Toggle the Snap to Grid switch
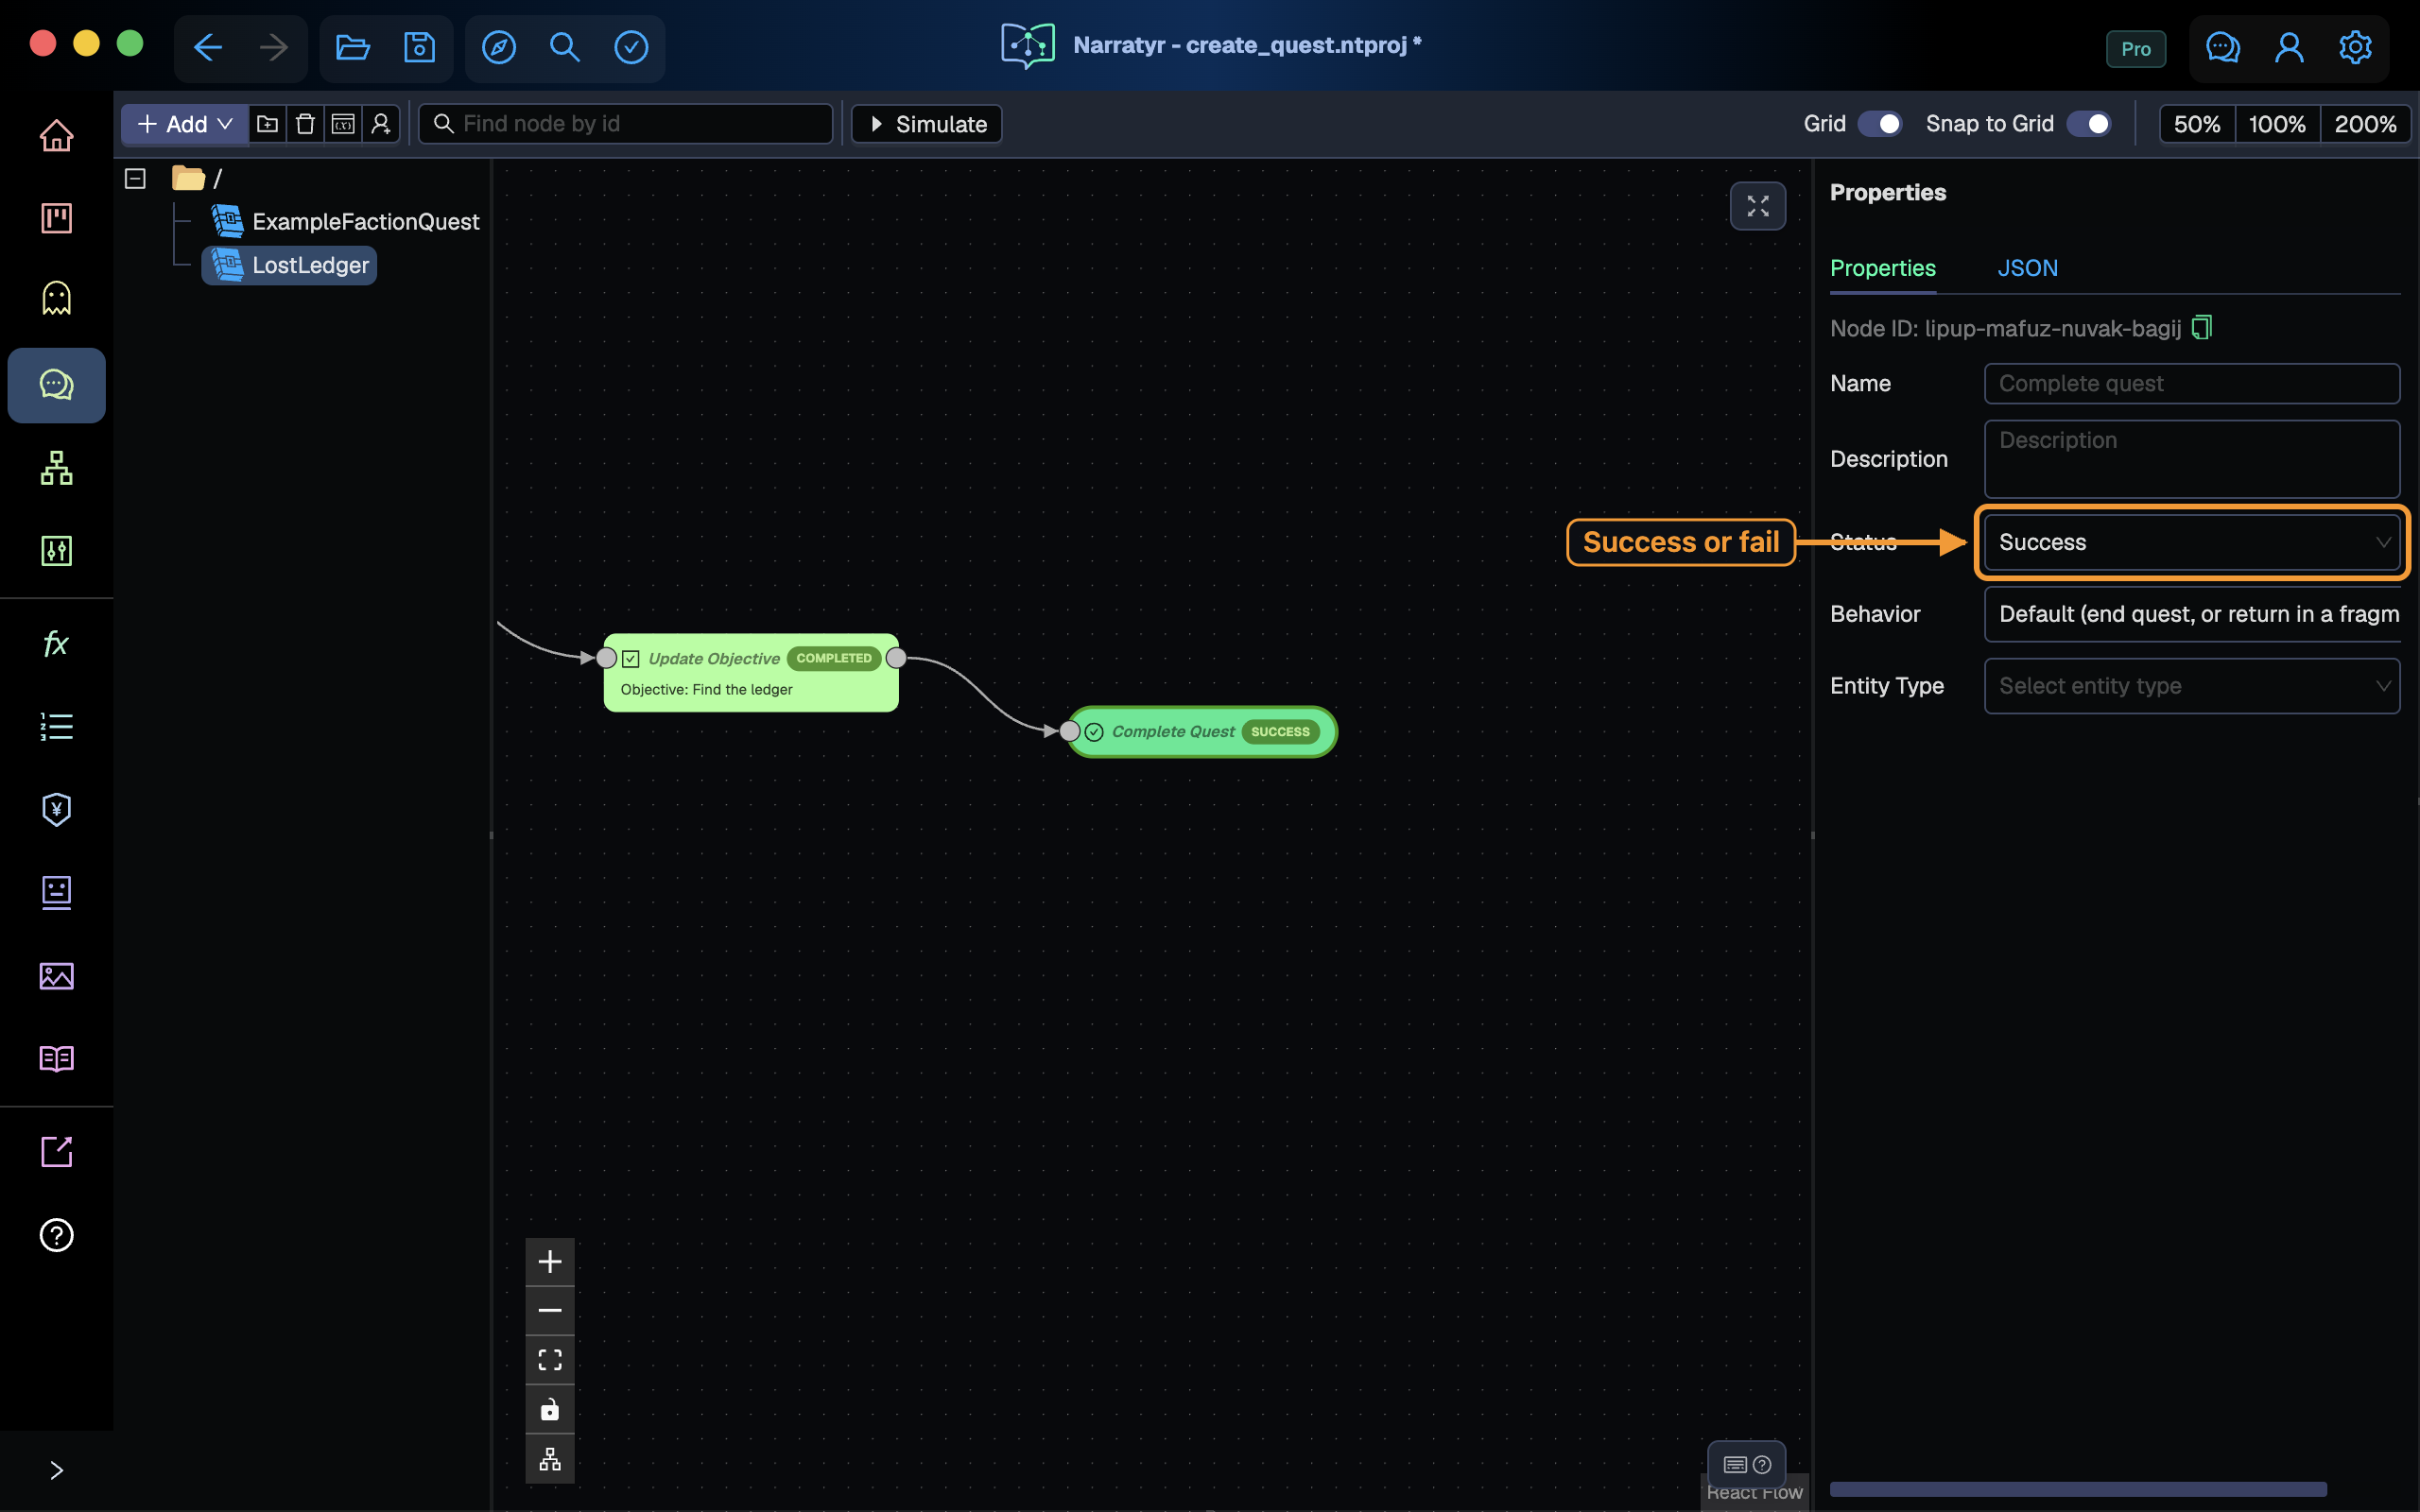Image resolution: width=2420 pixels, height=1512 pixels. (2089, 124)
